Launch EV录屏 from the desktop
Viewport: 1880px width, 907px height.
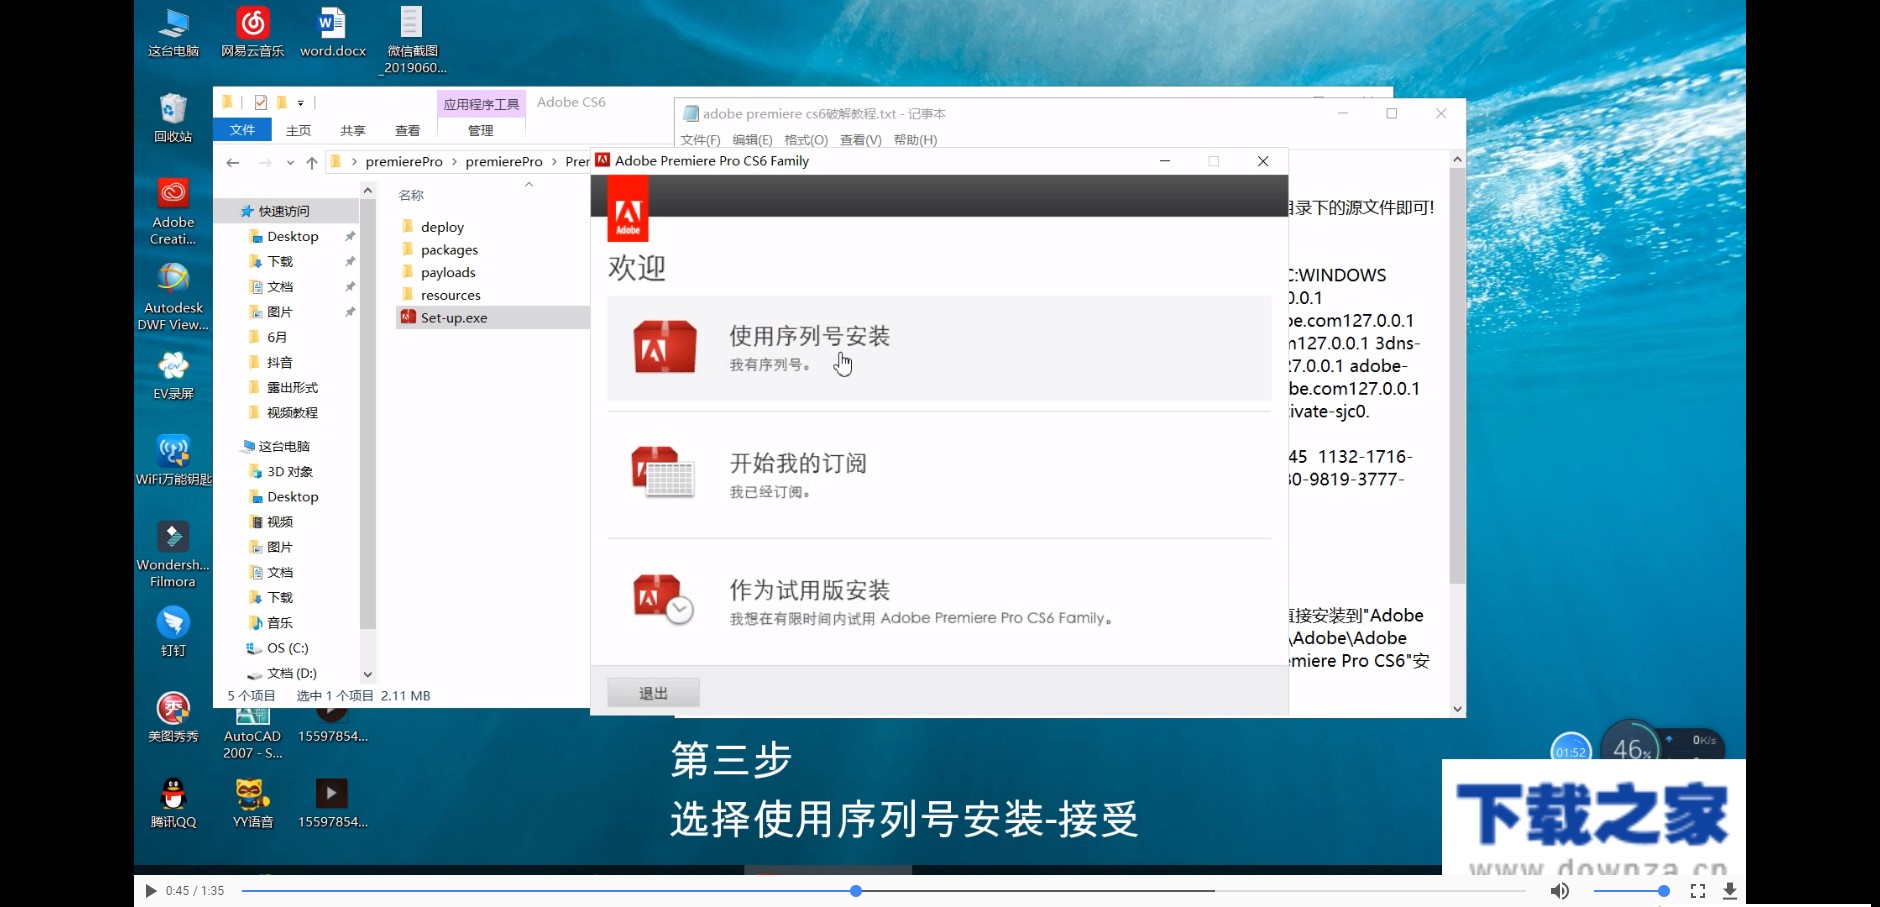(x=172, y=370)
